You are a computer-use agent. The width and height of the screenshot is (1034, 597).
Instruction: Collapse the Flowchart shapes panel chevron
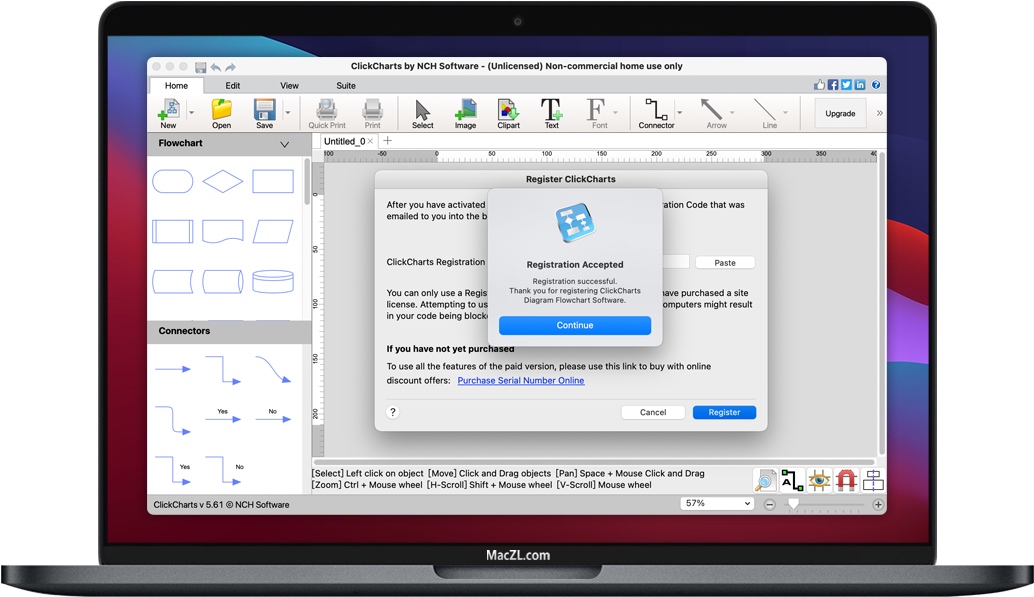[x=284, y=144]
